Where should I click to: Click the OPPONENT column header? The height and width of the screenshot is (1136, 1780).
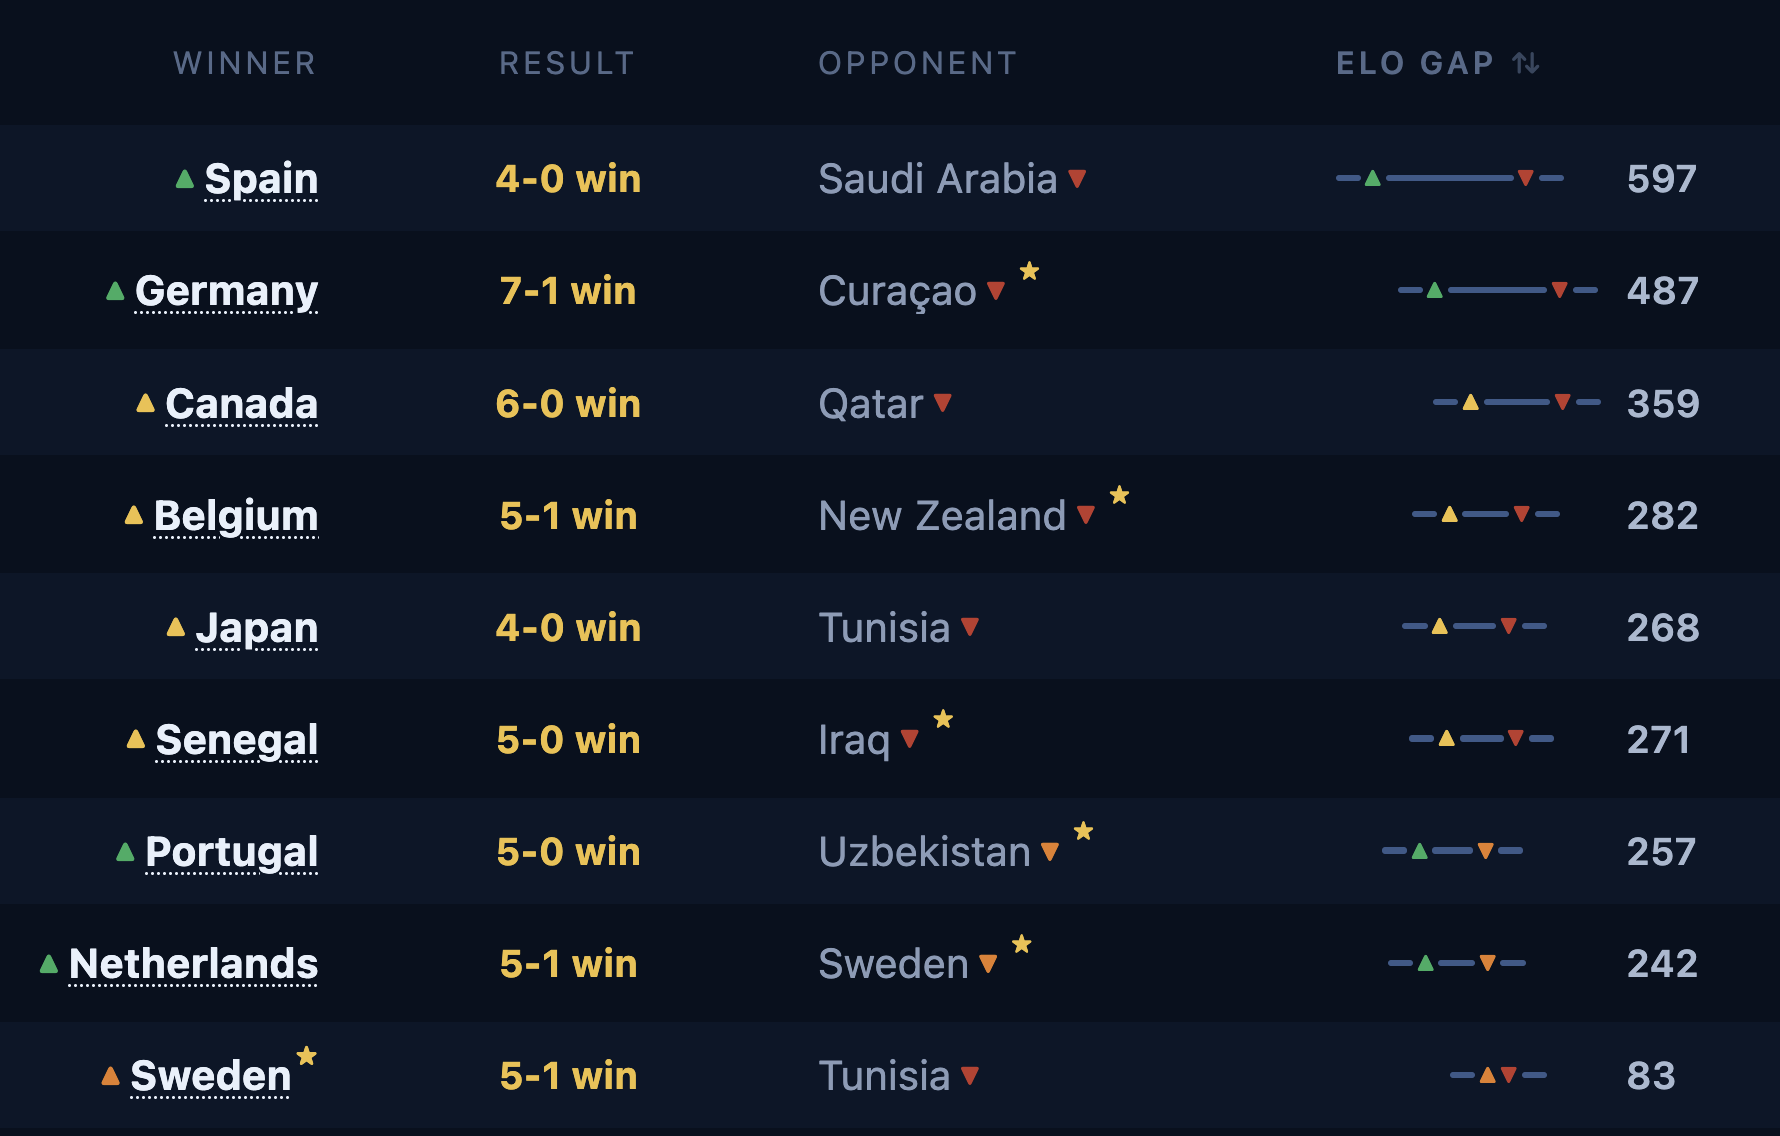tap(918, 63)
